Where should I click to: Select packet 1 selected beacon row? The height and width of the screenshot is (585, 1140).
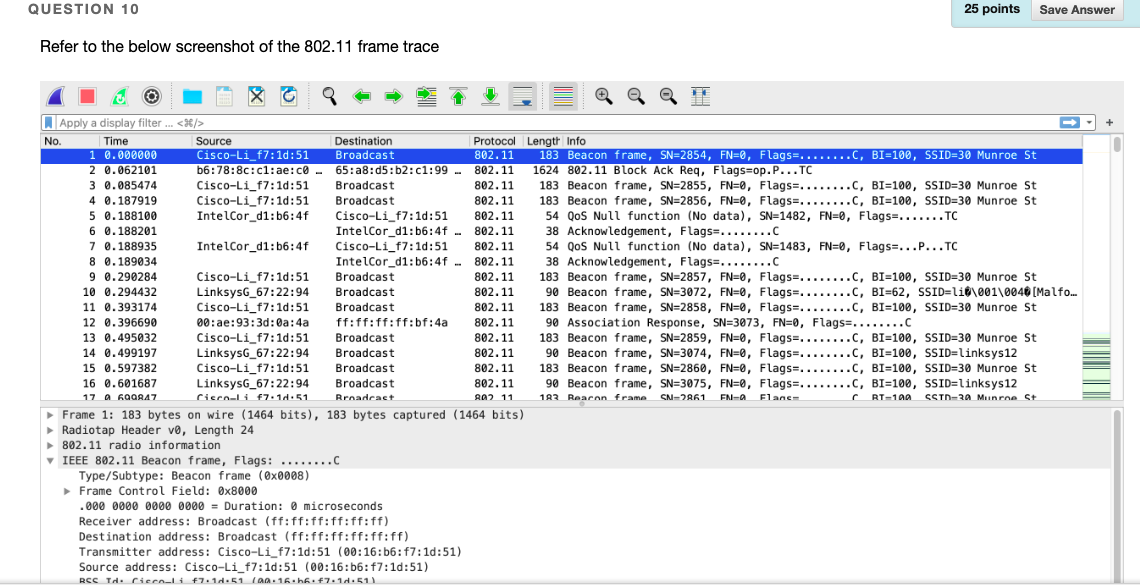[562, 156]
